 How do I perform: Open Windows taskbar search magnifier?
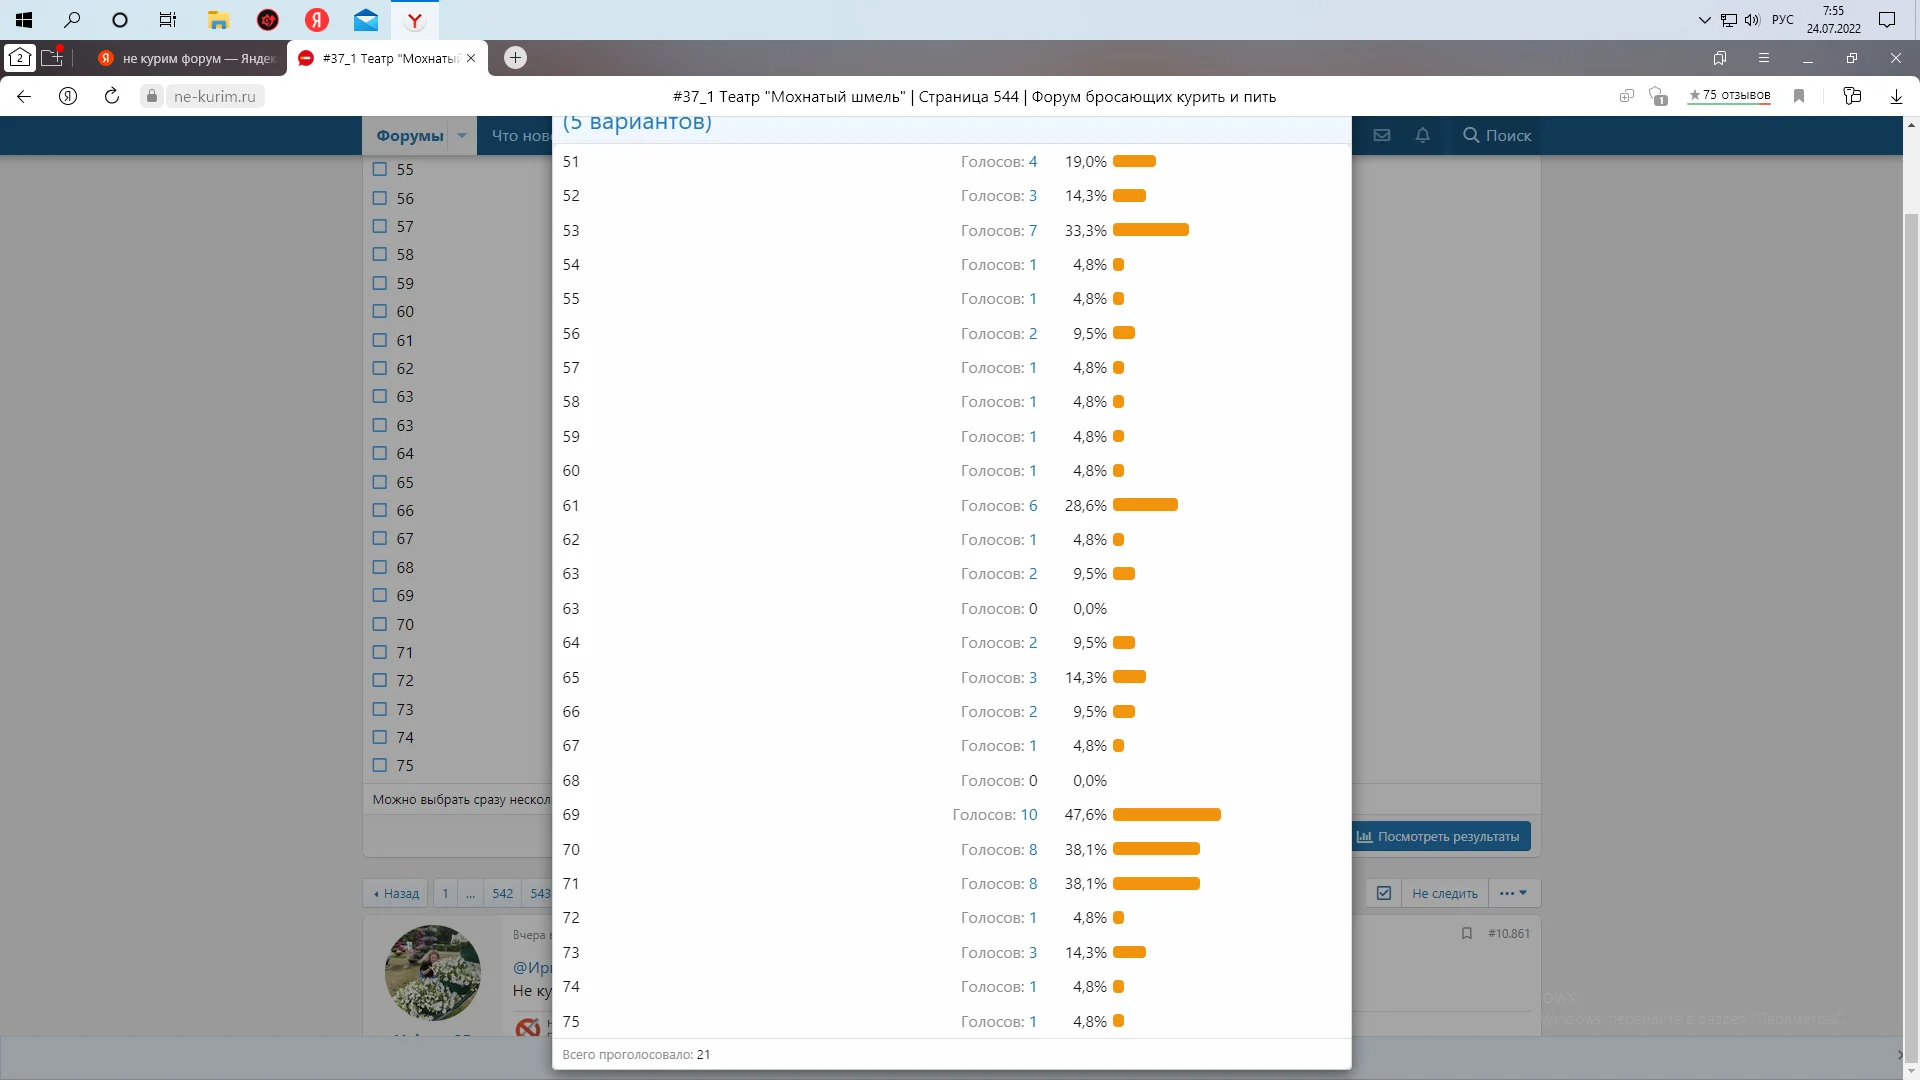[72, 19]
